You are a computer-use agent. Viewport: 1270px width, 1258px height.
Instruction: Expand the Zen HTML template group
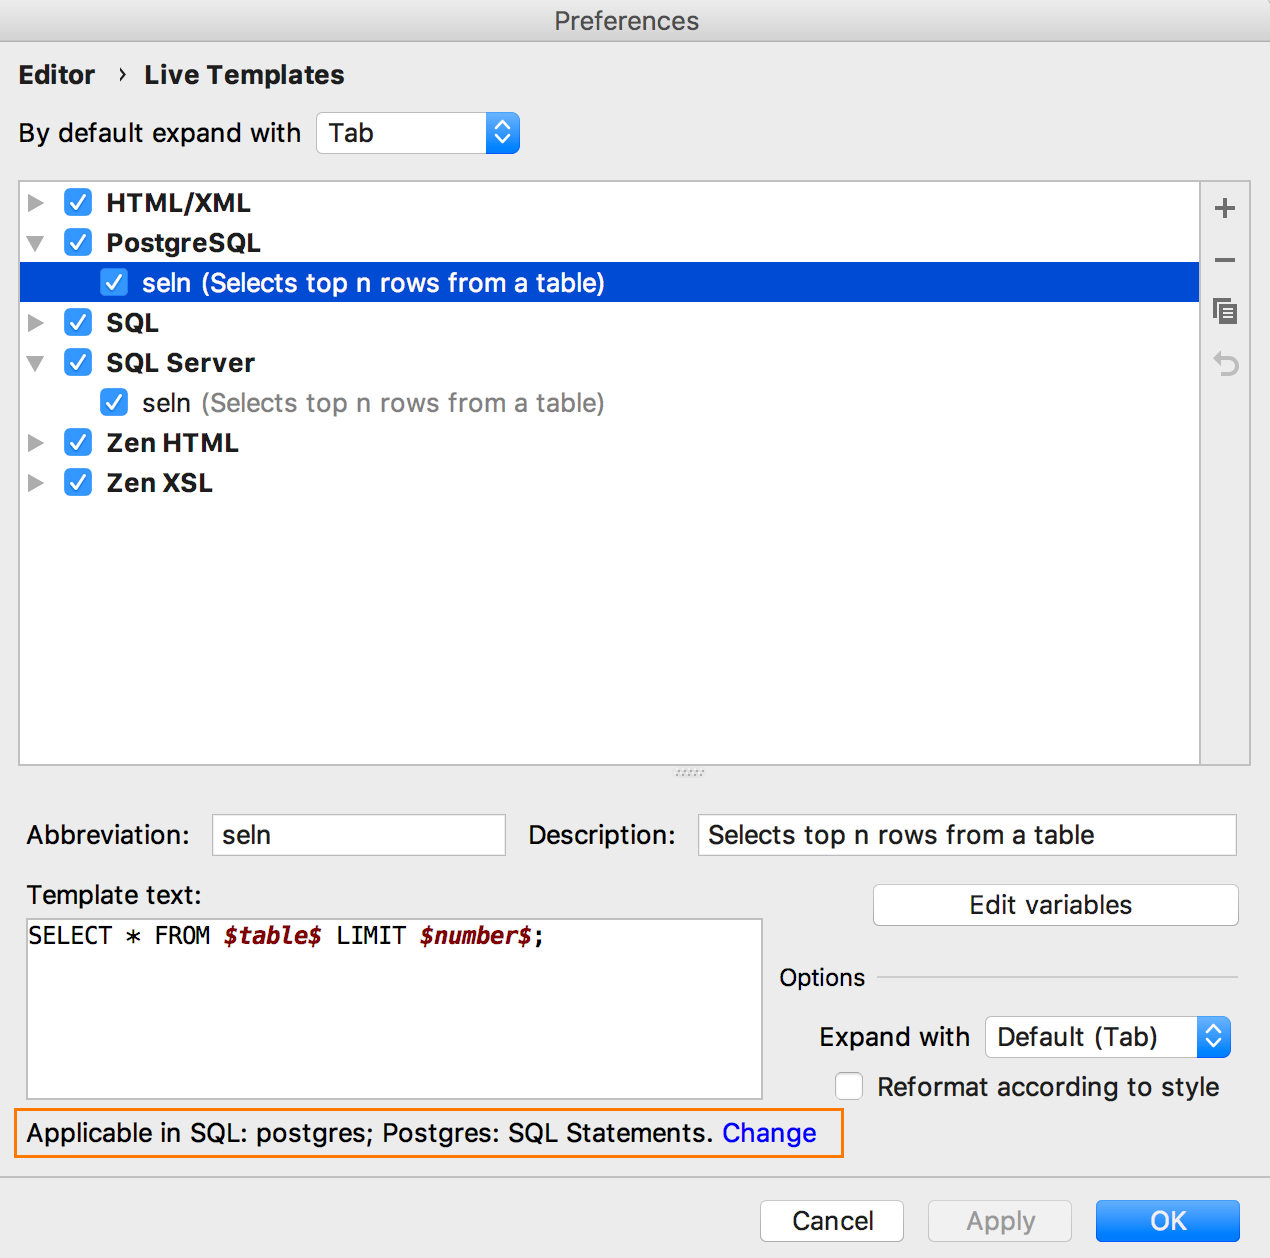[x=36, y=443]
